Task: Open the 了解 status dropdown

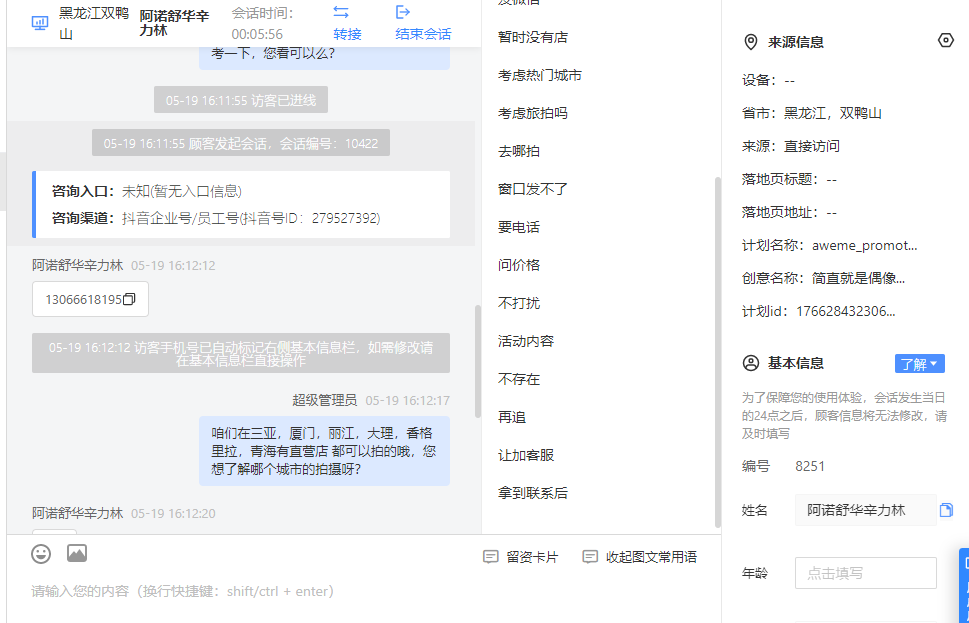Action: tap(920, 364)
